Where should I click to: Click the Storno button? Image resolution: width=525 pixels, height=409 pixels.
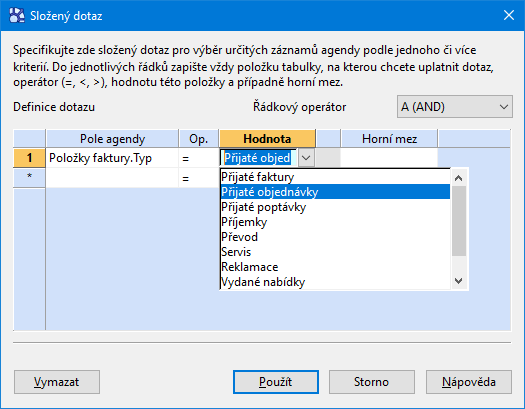click(372, 382)
